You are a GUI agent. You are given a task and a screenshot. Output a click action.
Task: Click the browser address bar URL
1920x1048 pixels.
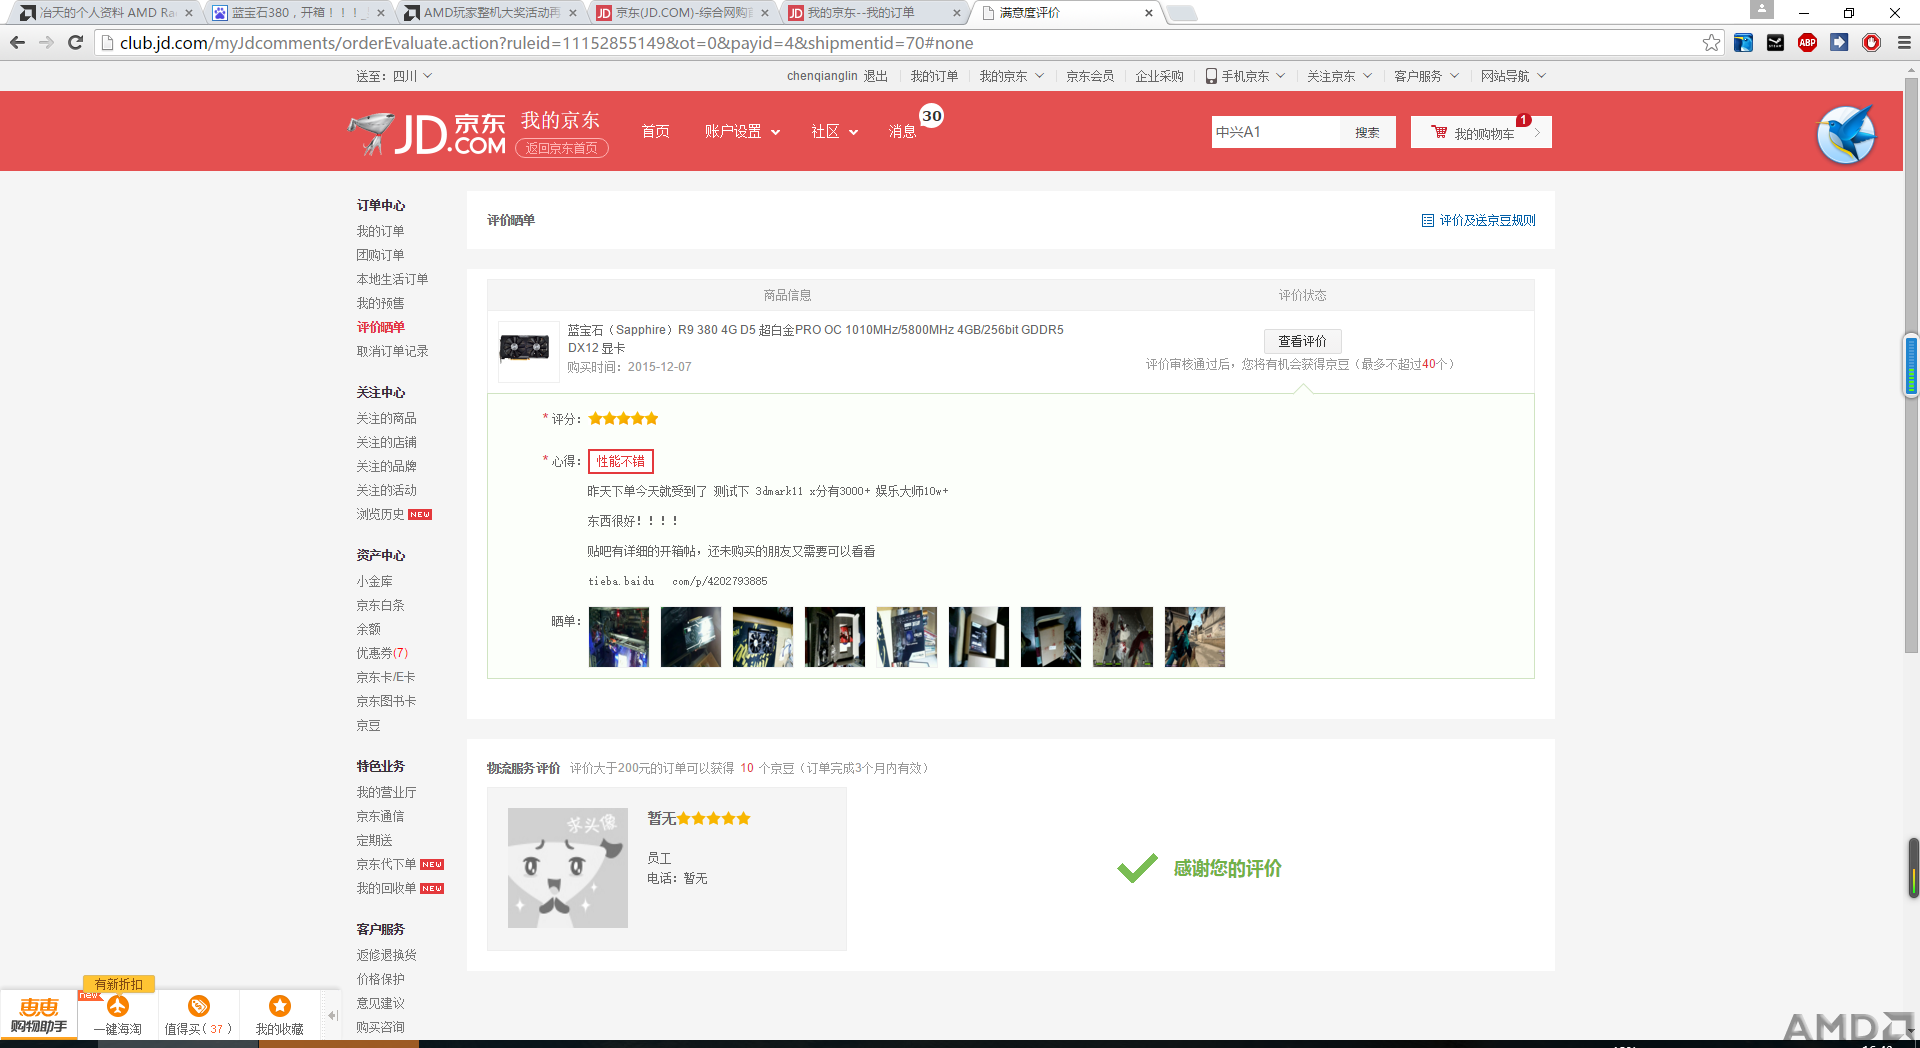pyautogui.click(x=546, y=43)
